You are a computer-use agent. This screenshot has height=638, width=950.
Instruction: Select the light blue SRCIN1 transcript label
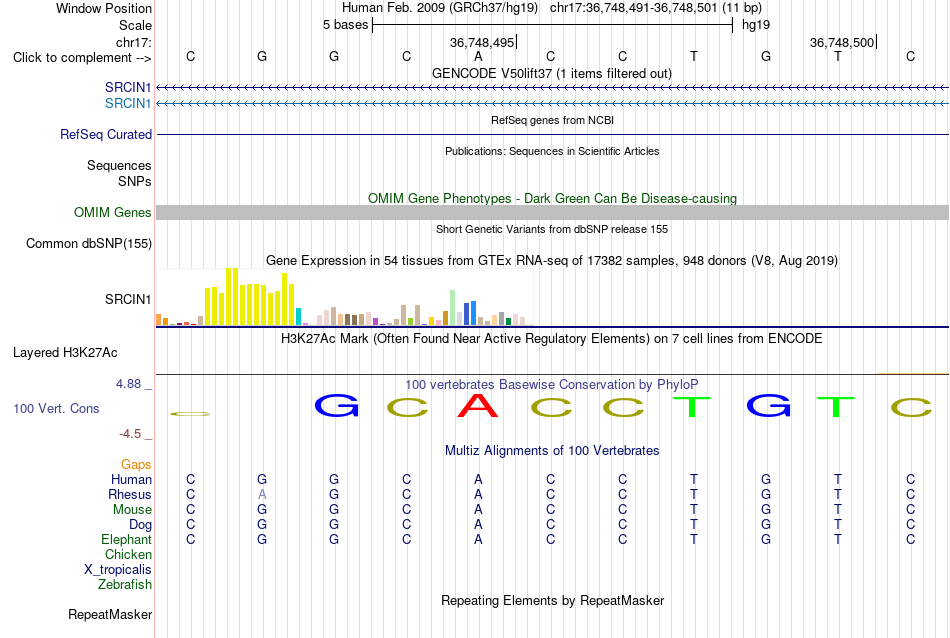click(128, 104)
